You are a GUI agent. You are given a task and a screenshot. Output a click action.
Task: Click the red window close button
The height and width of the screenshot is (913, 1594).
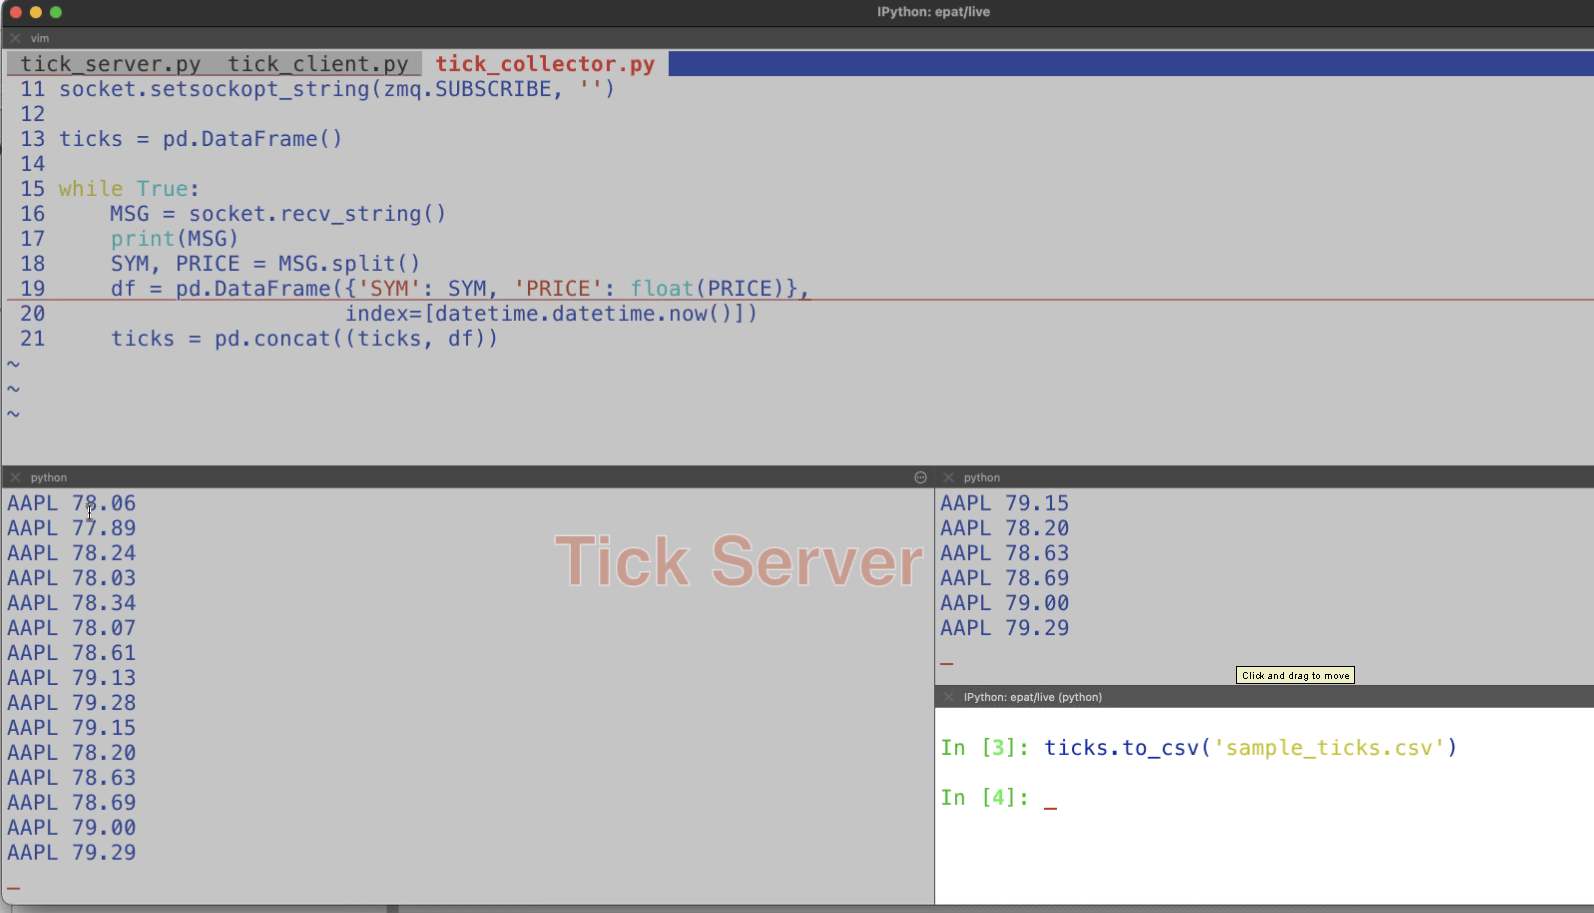point(15,12)
